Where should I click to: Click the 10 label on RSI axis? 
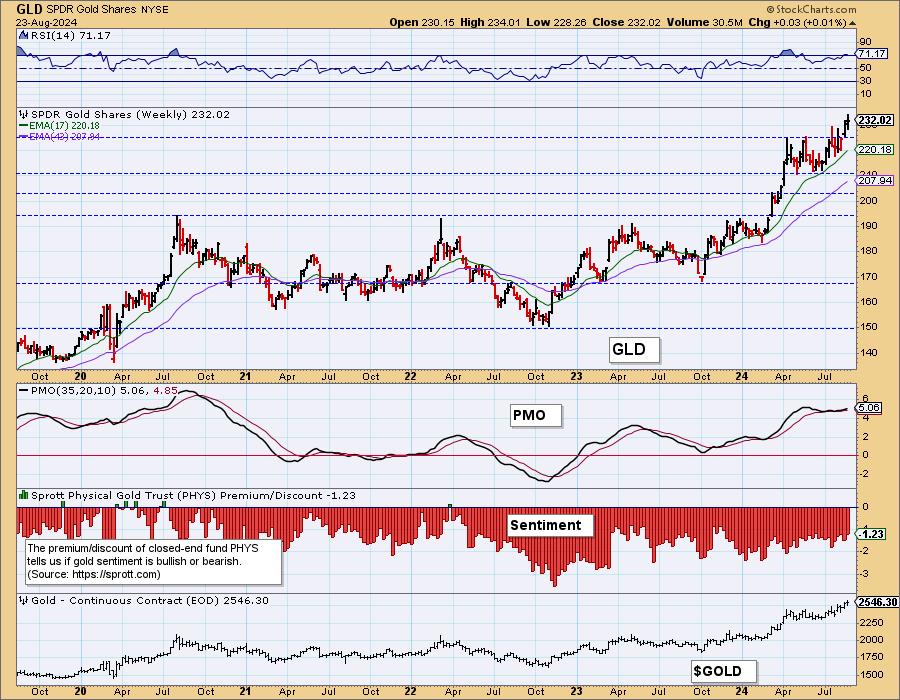(866, 94)
